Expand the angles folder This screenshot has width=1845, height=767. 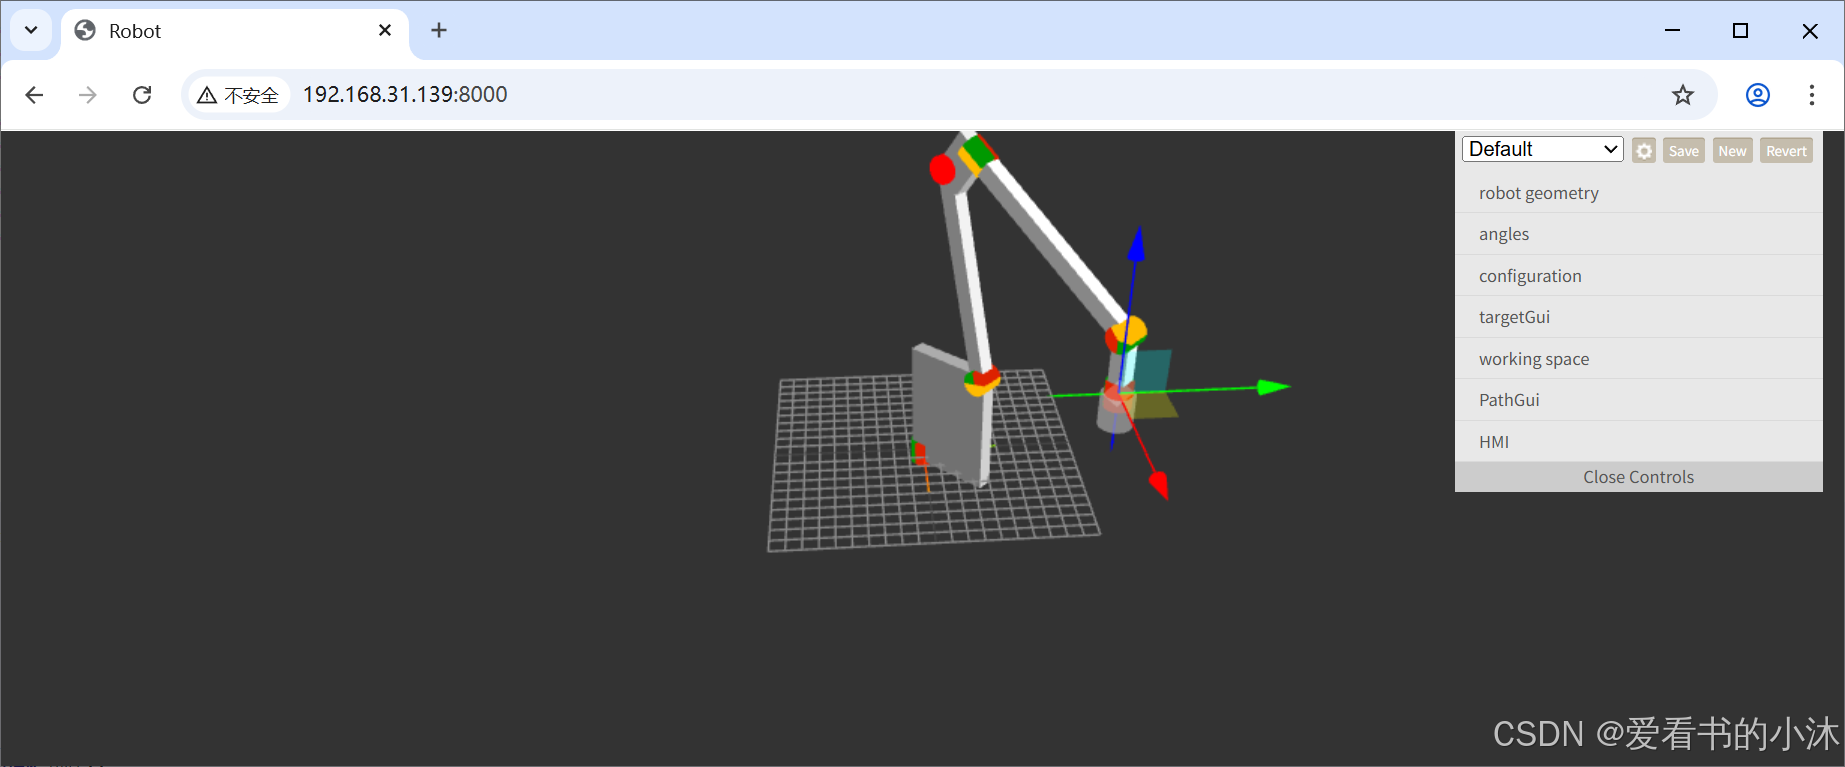[1639, 234]
